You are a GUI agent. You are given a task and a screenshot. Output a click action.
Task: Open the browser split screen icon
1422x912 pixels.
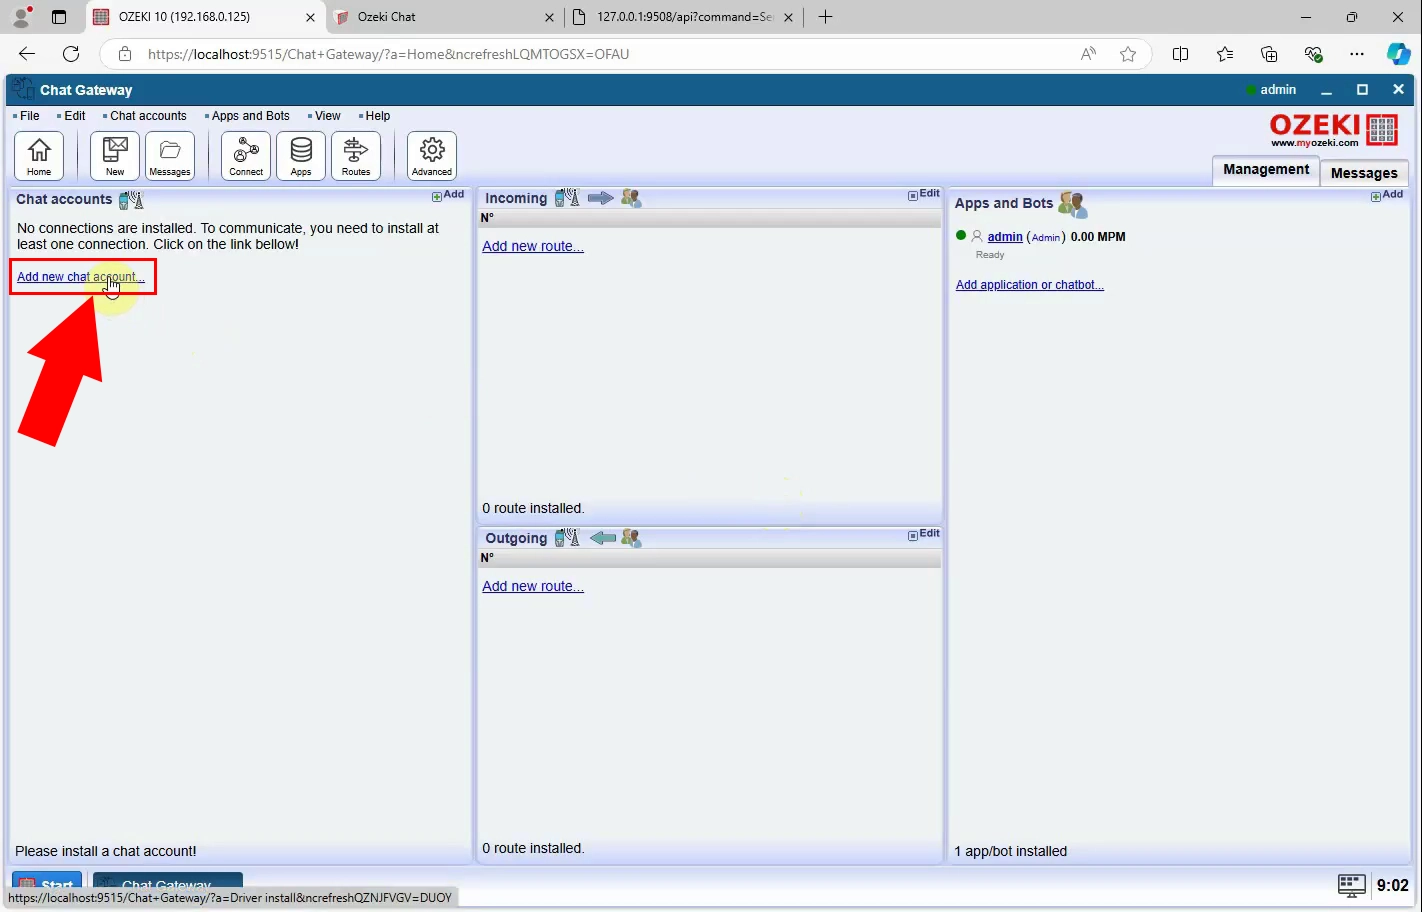tap(1180, 54)
